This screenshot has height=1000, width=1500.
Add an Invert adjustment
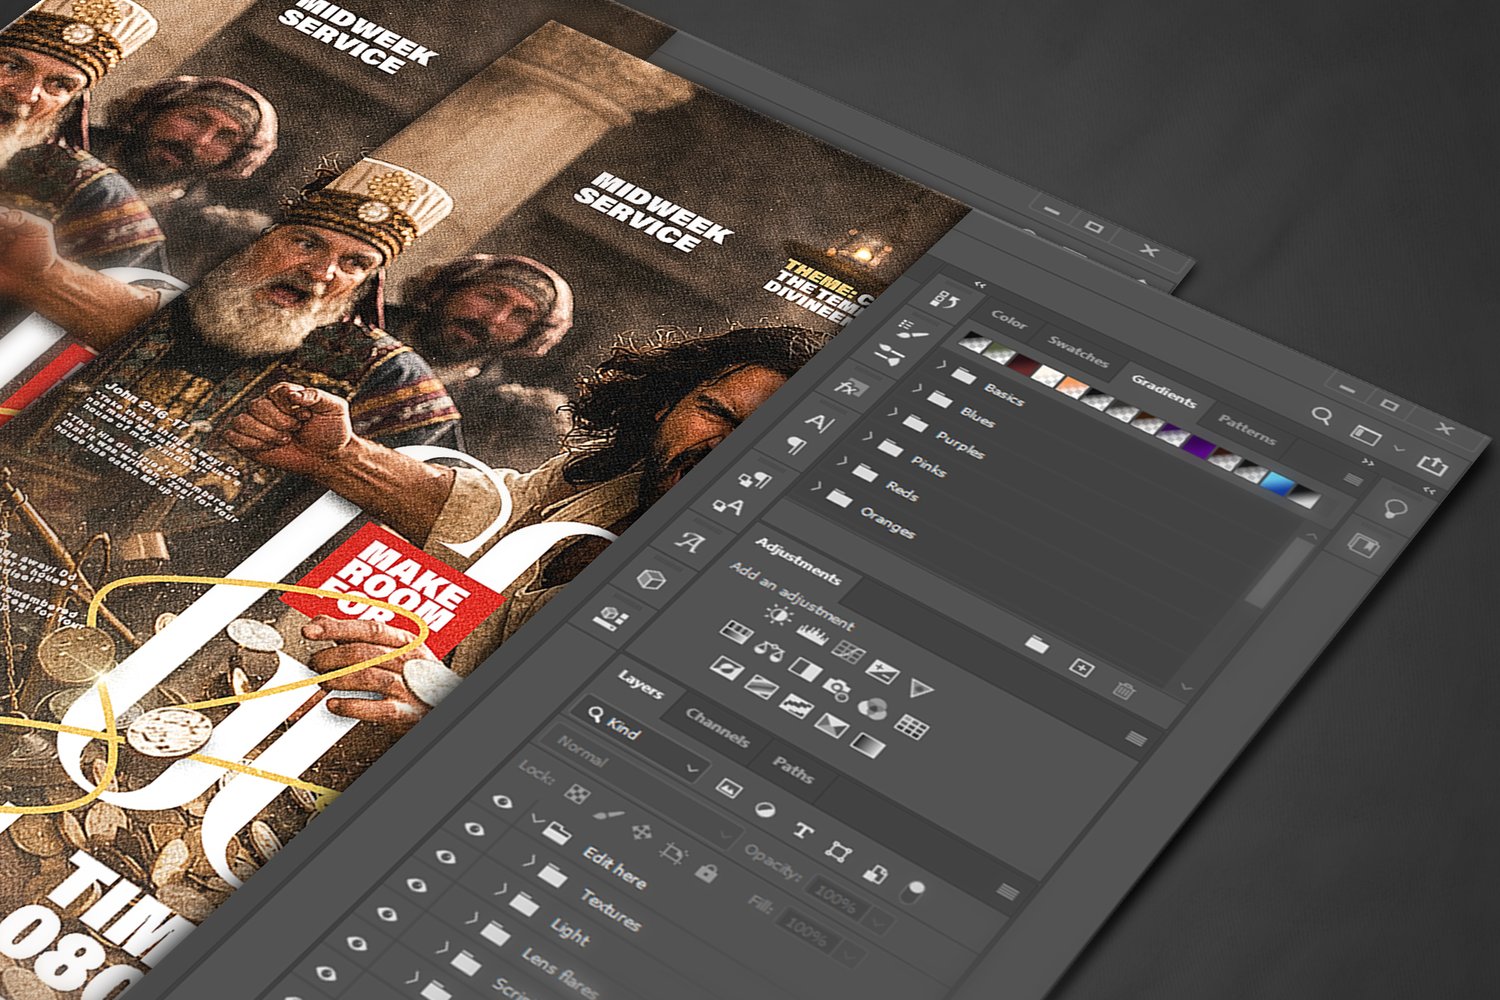(x=726, y=667)
